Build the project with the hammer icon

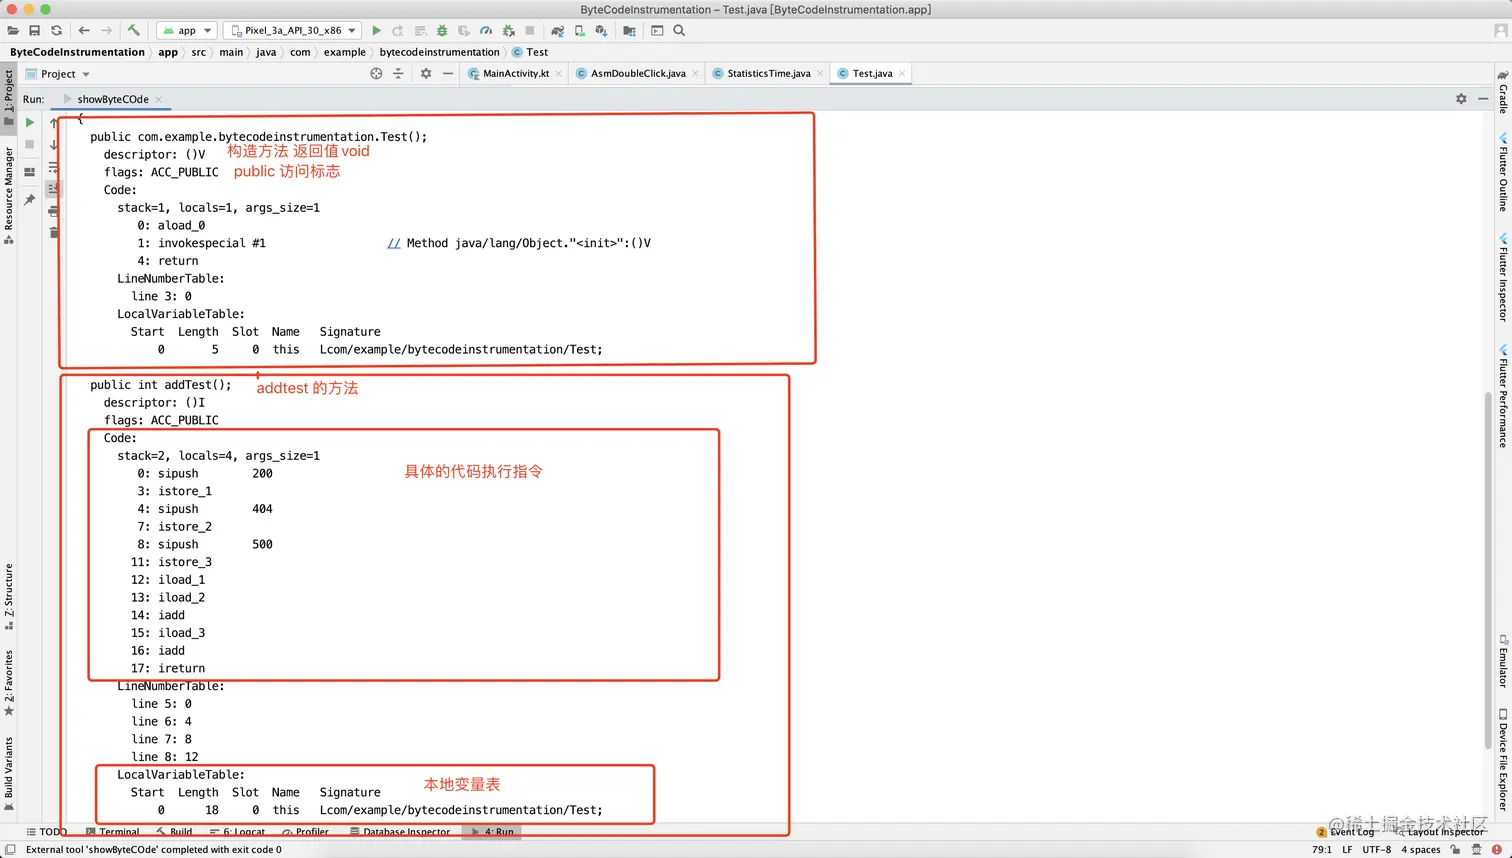pos(134,31)
